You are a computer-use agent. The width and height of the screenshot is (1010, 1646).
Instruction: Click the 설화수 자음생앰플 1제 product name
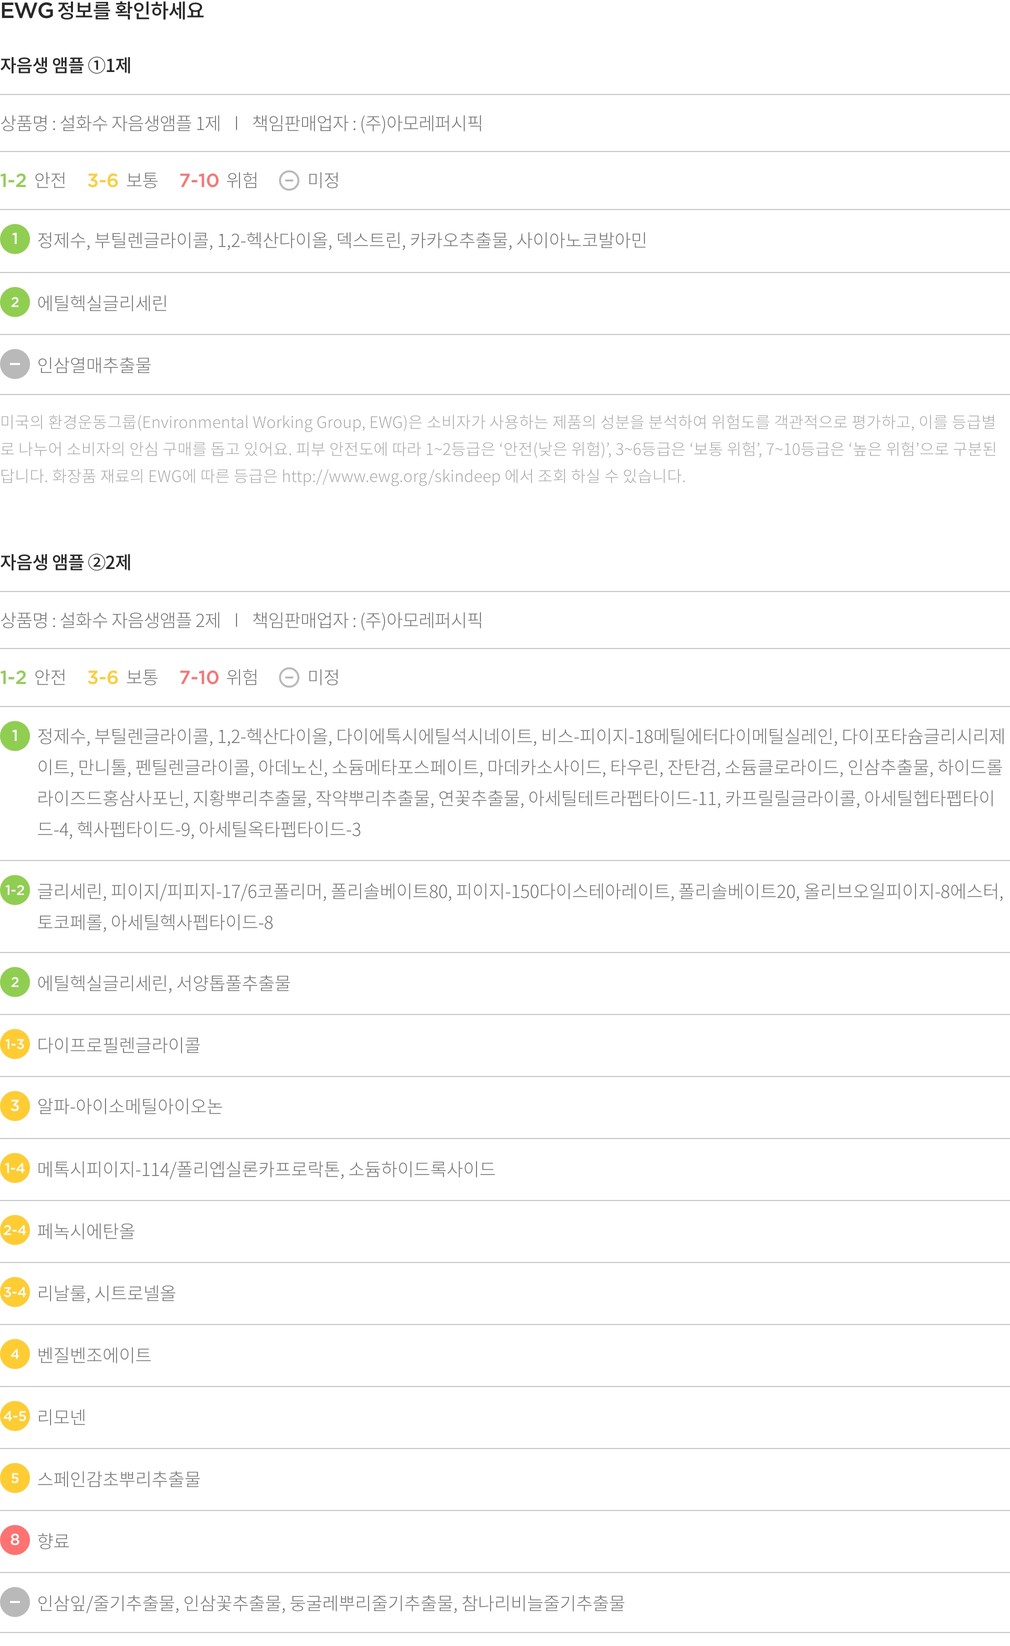pyautogui.click(x=140, y=123)
